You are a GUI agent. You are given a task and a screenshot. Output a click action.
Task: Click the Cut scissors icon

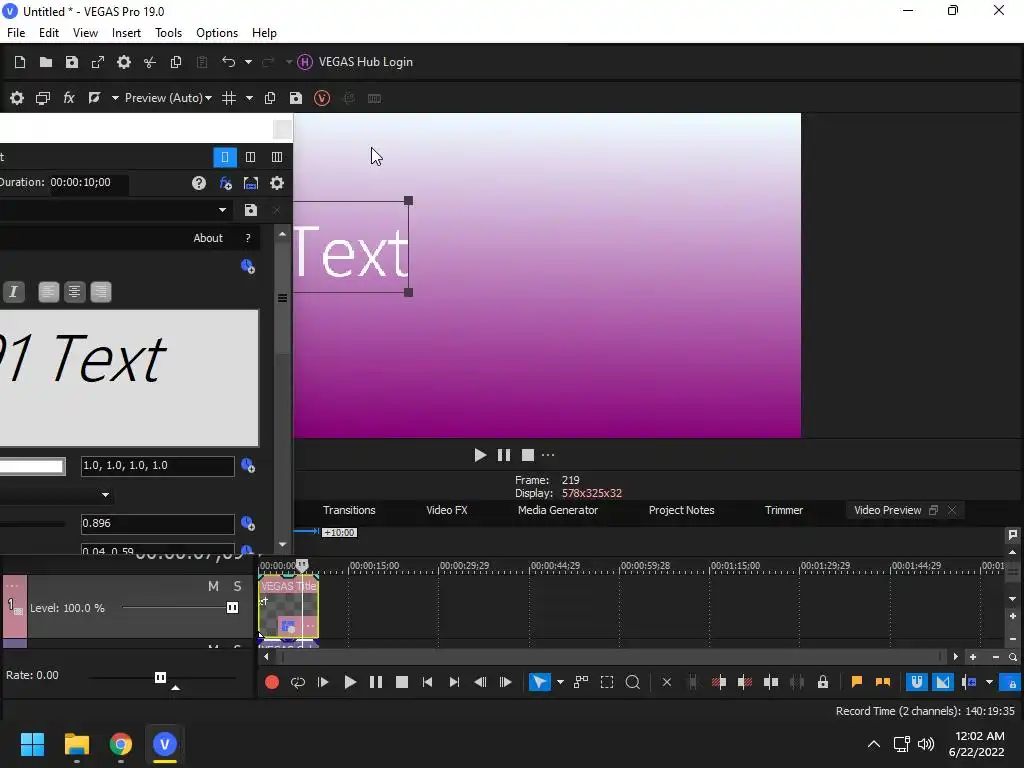[x=150, y=62]
